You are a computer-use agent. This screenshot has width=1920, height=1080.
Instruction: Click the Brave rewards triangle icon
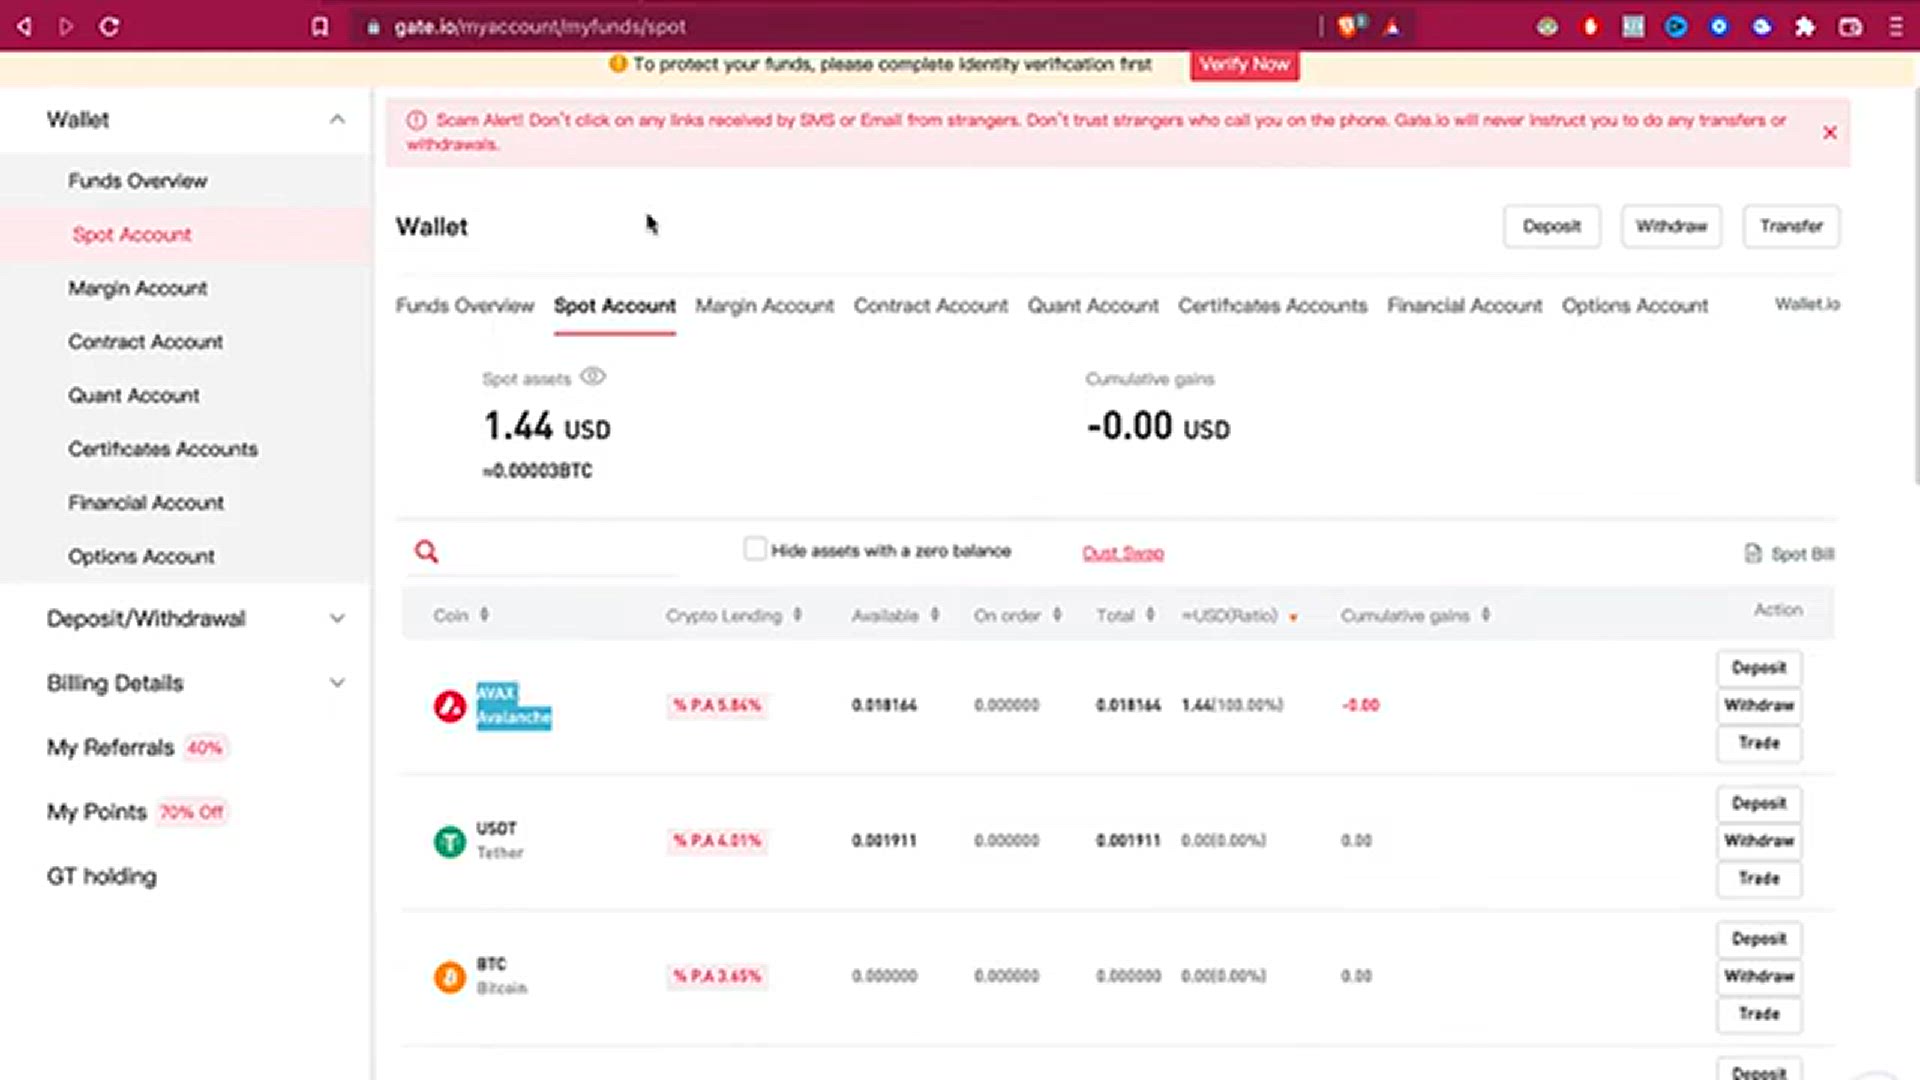(1391, 27)
